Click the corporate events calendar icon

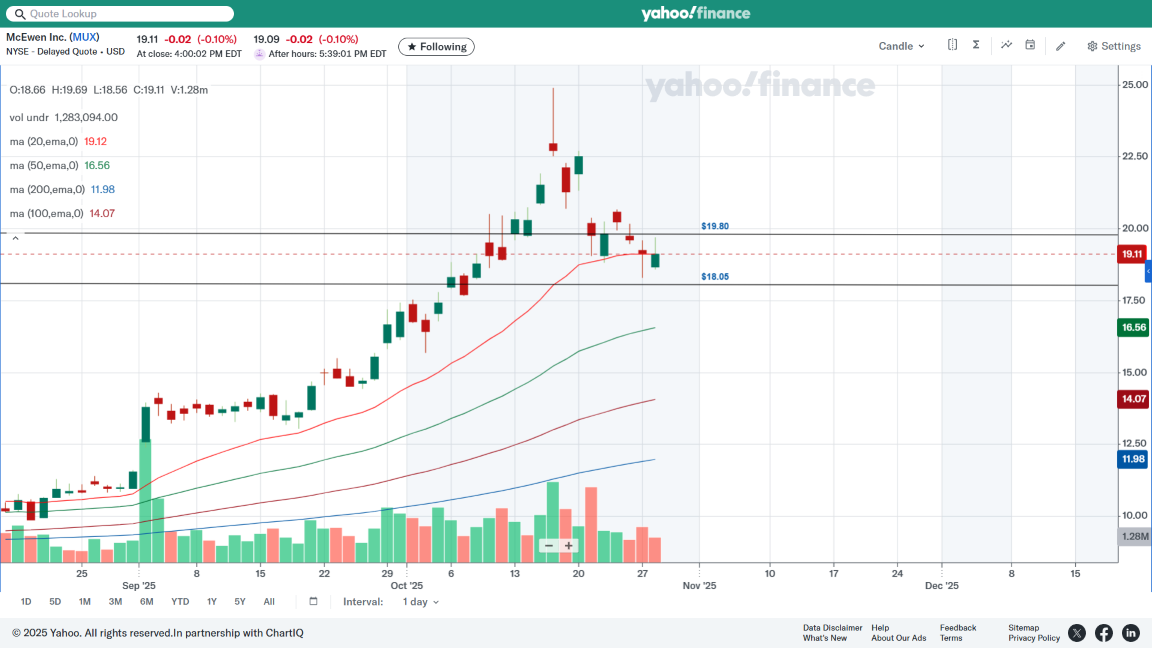[1030, 45]
